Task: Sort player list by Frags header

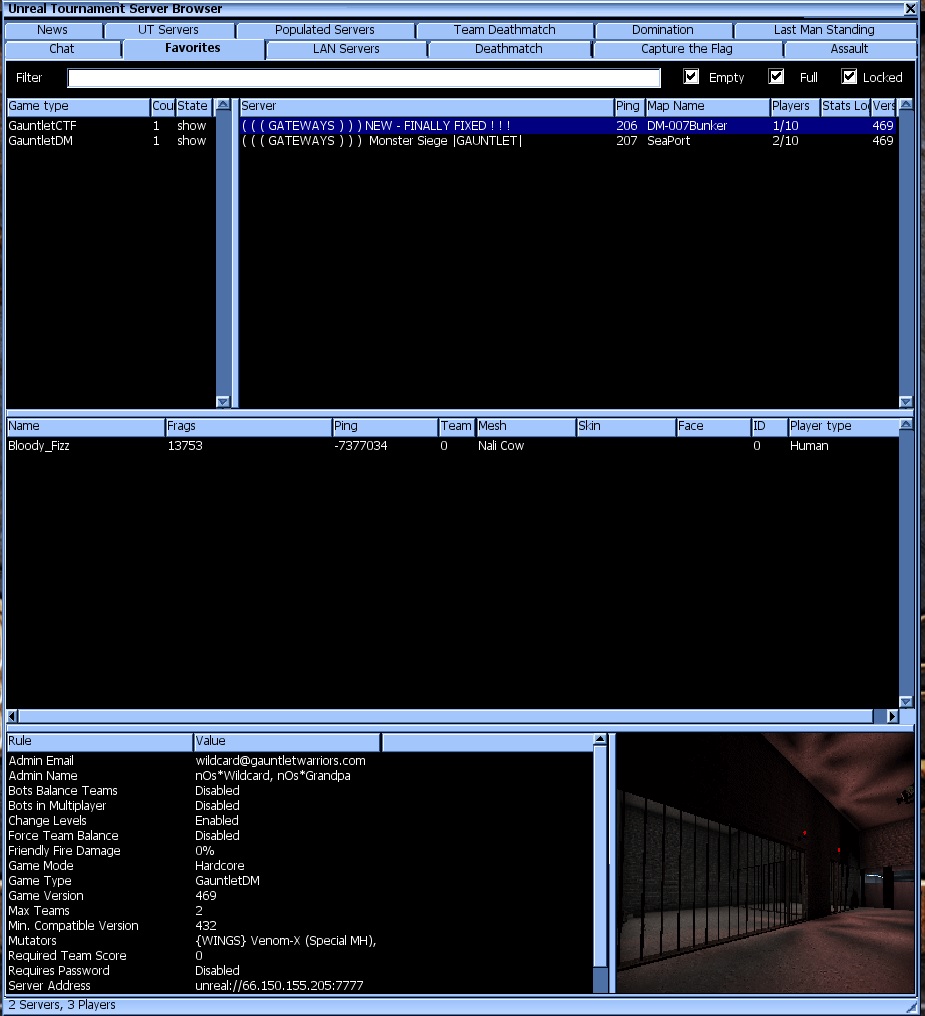Action: pos(249,426)
